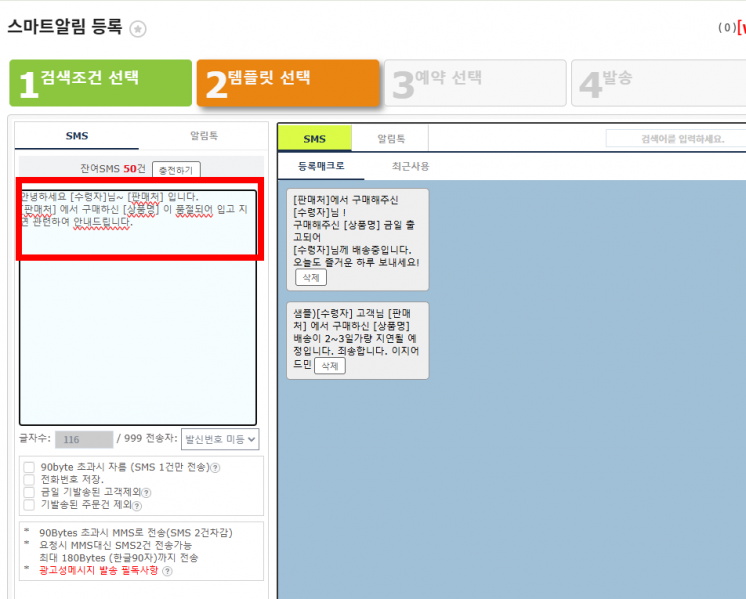Tick the 기발송된 주문건 제외 checkbox

29,505
